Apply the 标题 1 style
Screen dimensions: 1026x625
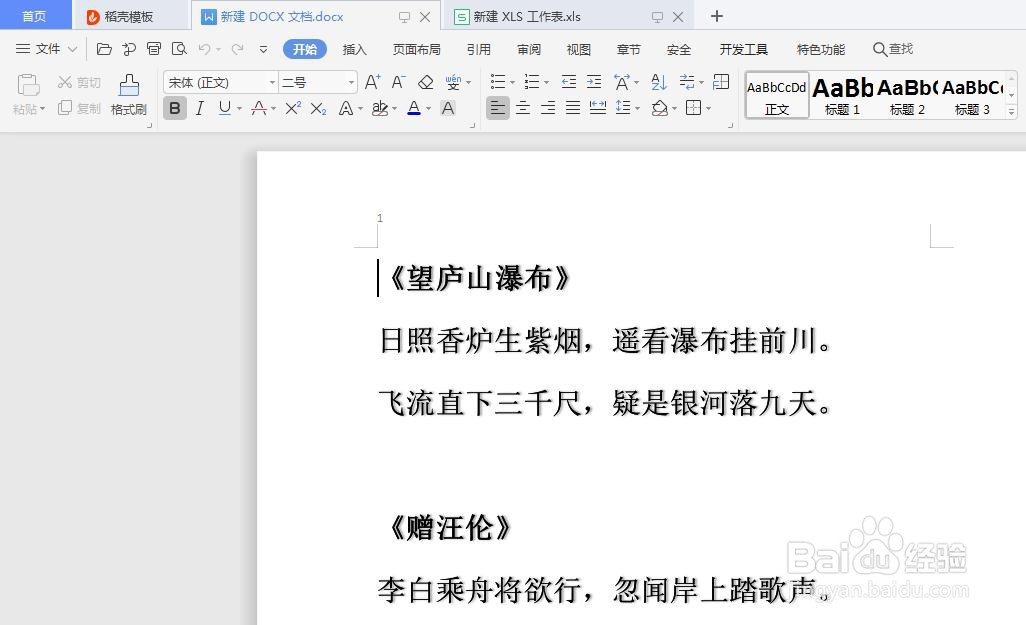point(842,95)
